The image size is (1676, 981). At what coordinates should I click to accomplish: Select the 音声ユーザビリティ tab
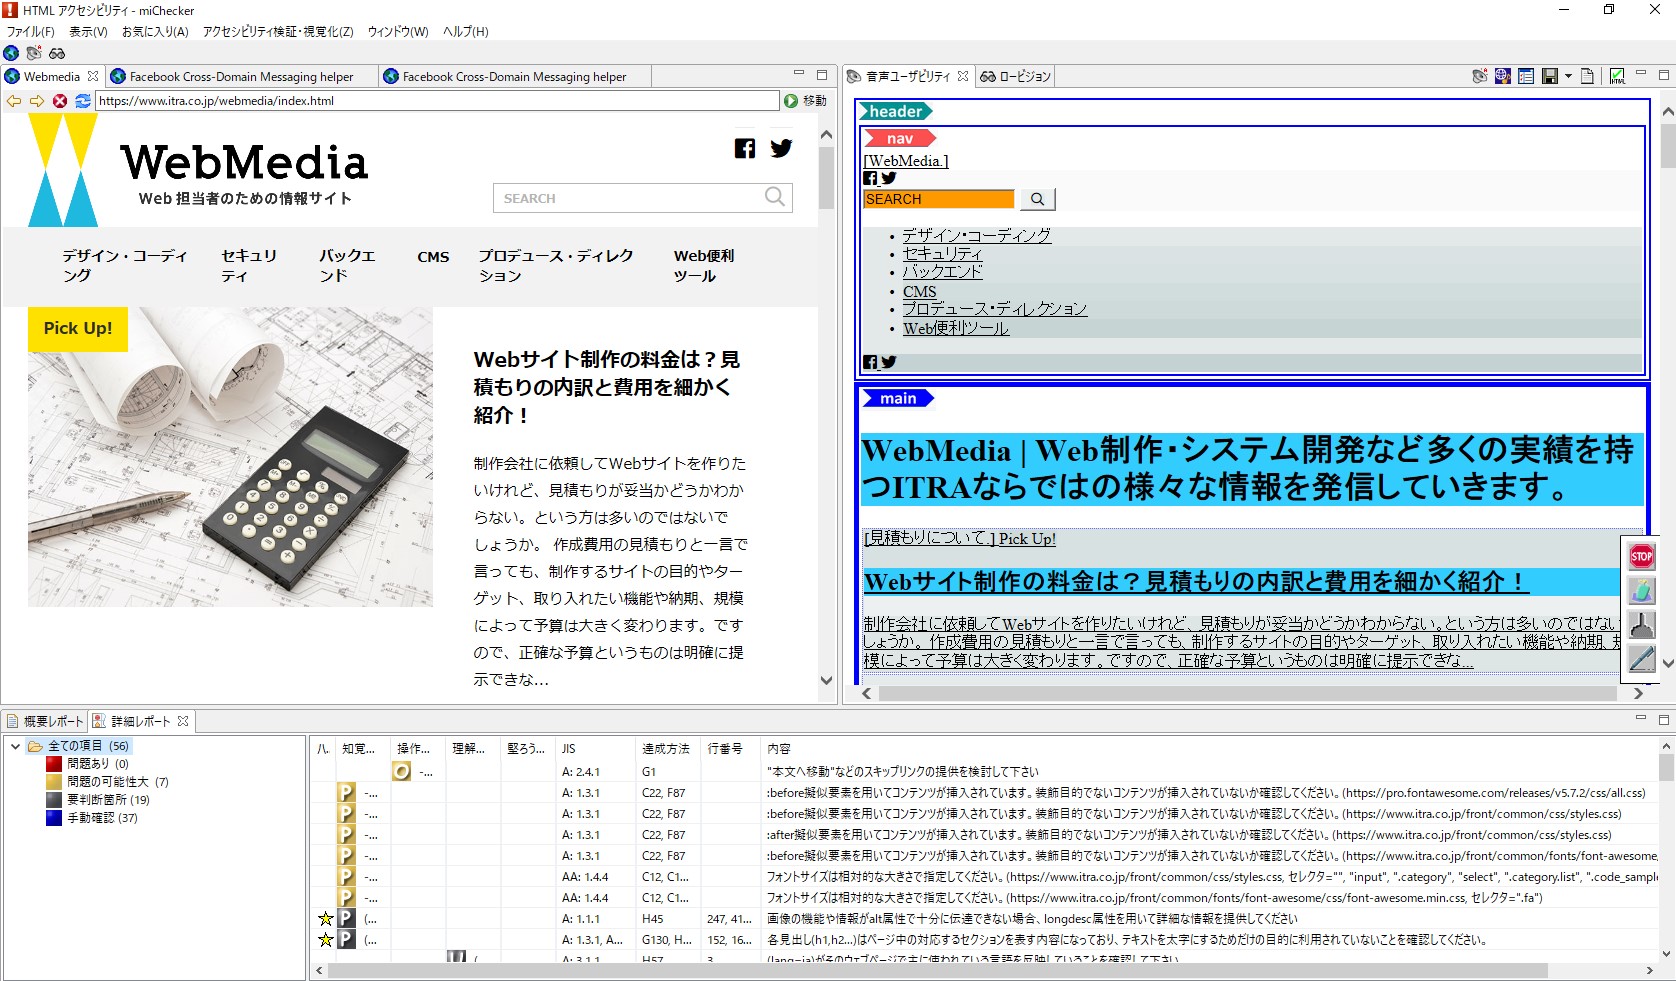click(907, 76)
